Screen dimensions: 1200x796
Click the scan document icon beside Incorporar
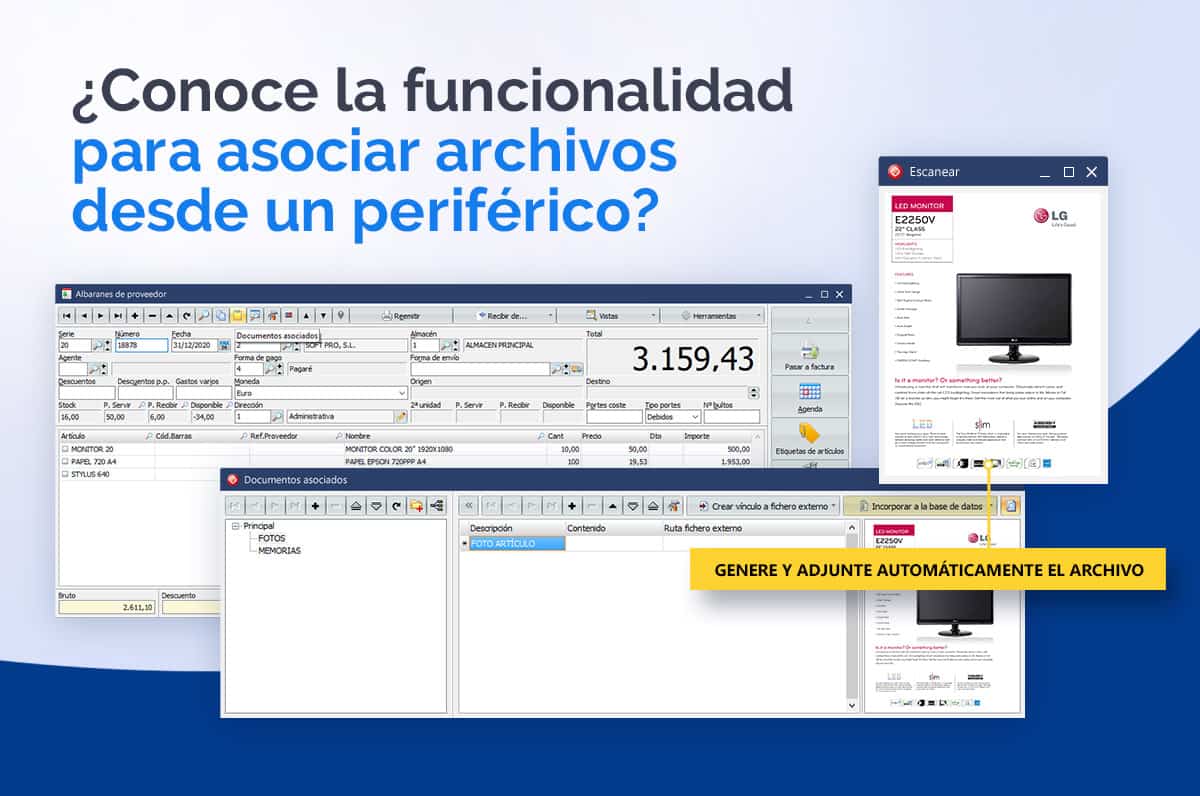1010,506
